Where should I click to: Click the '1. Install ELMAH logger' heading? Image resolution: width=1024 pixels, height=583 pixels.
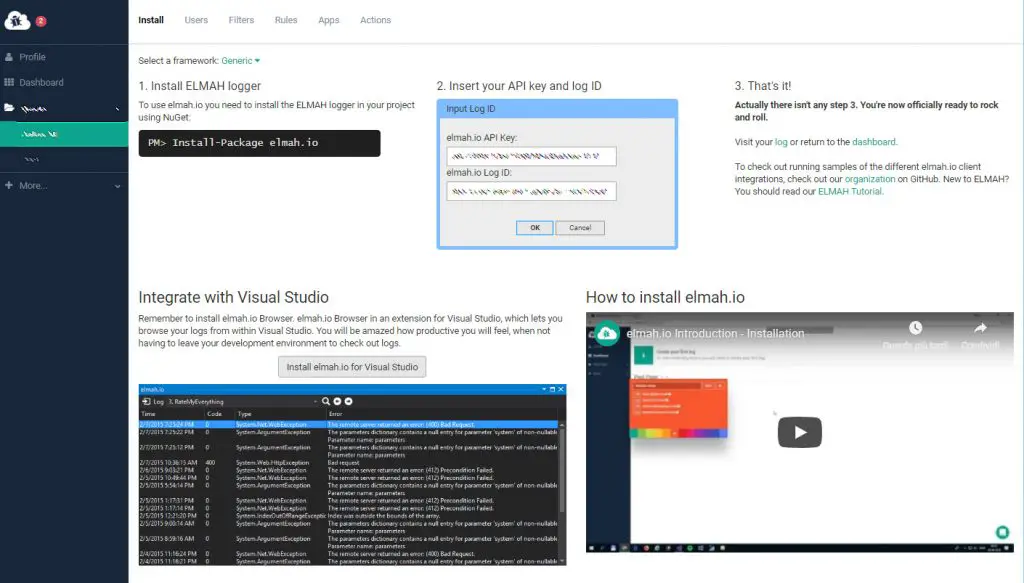[x=199, y=86]
